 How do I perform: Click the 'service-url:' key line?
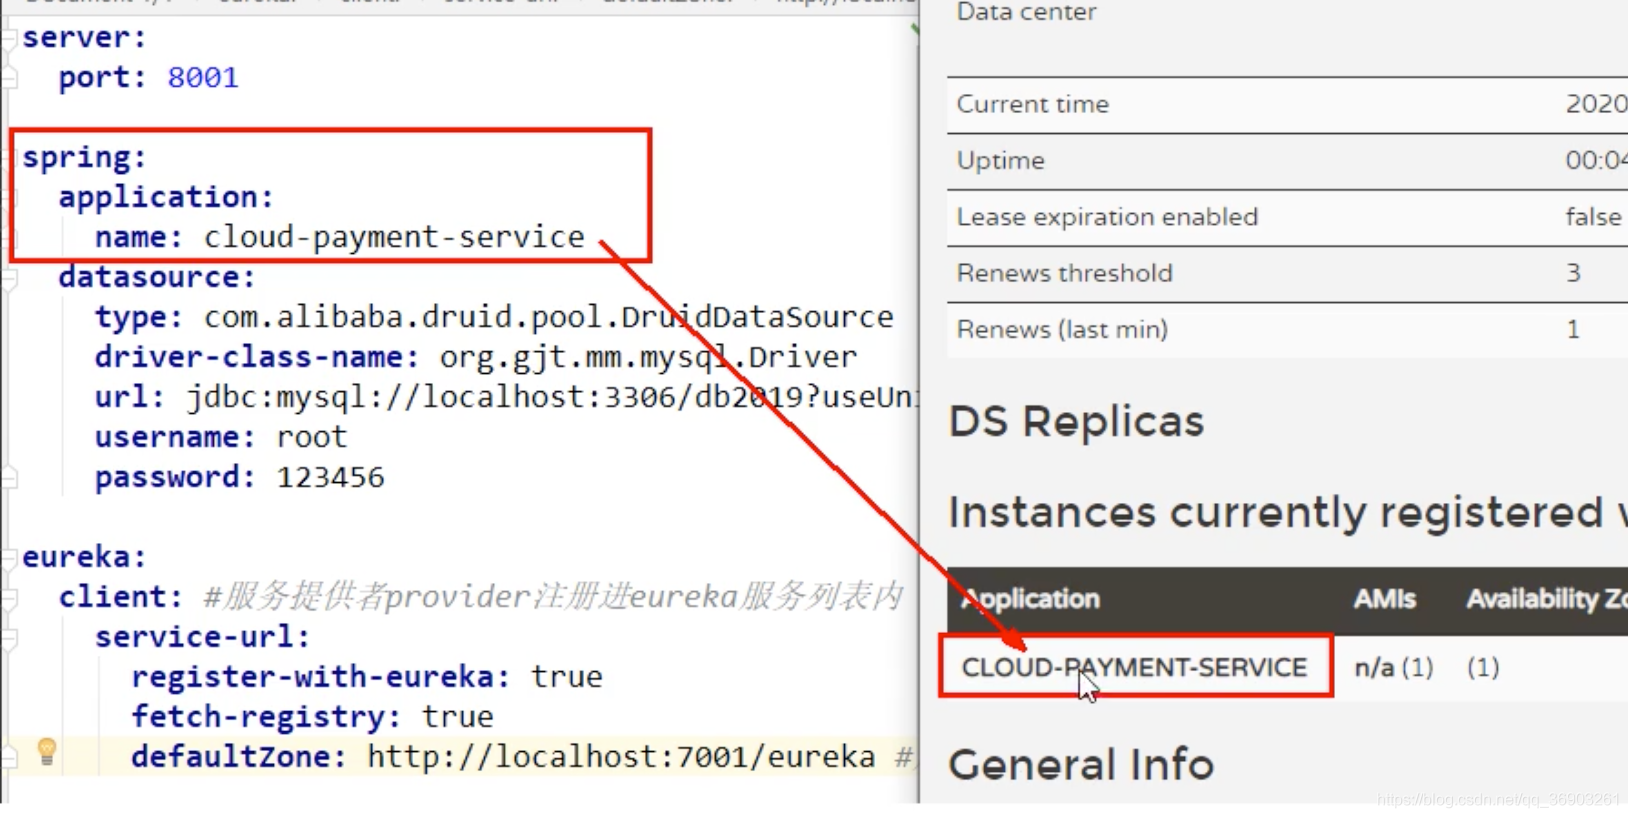[203, 637]
